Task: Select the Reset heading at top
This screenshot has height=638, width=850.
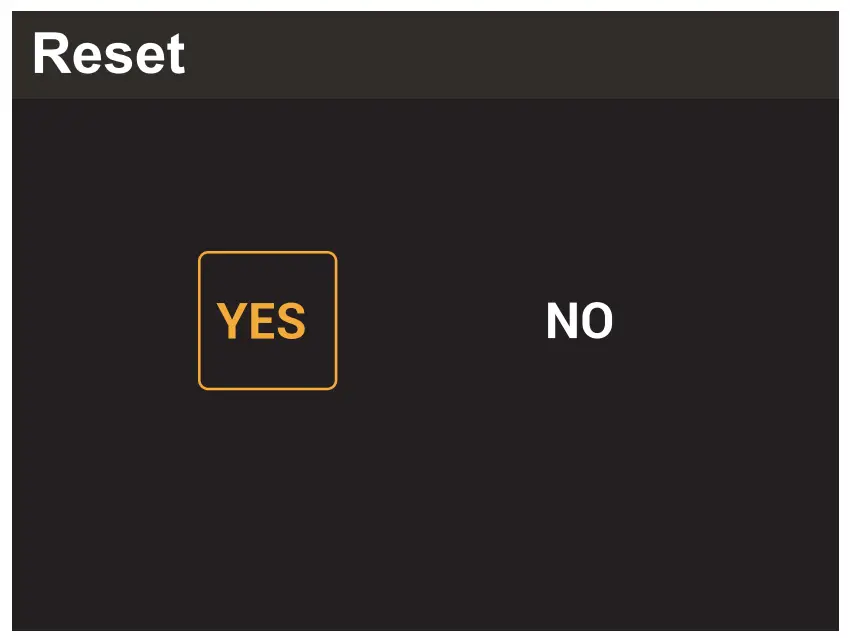Action: pyautogui.click(x=108, y=54)
